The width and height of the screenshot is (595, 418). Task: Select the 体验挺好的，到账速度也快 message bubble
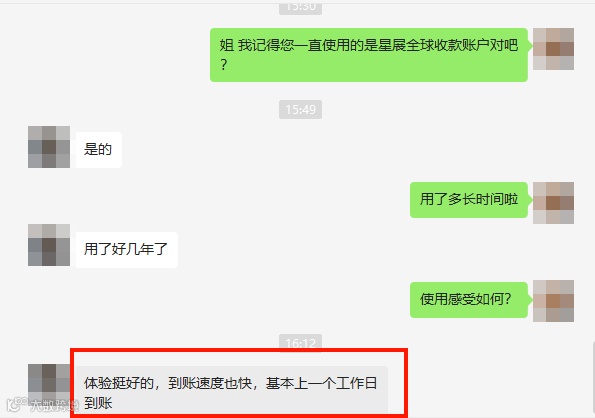pyautogui.click(x=232, y=391)
